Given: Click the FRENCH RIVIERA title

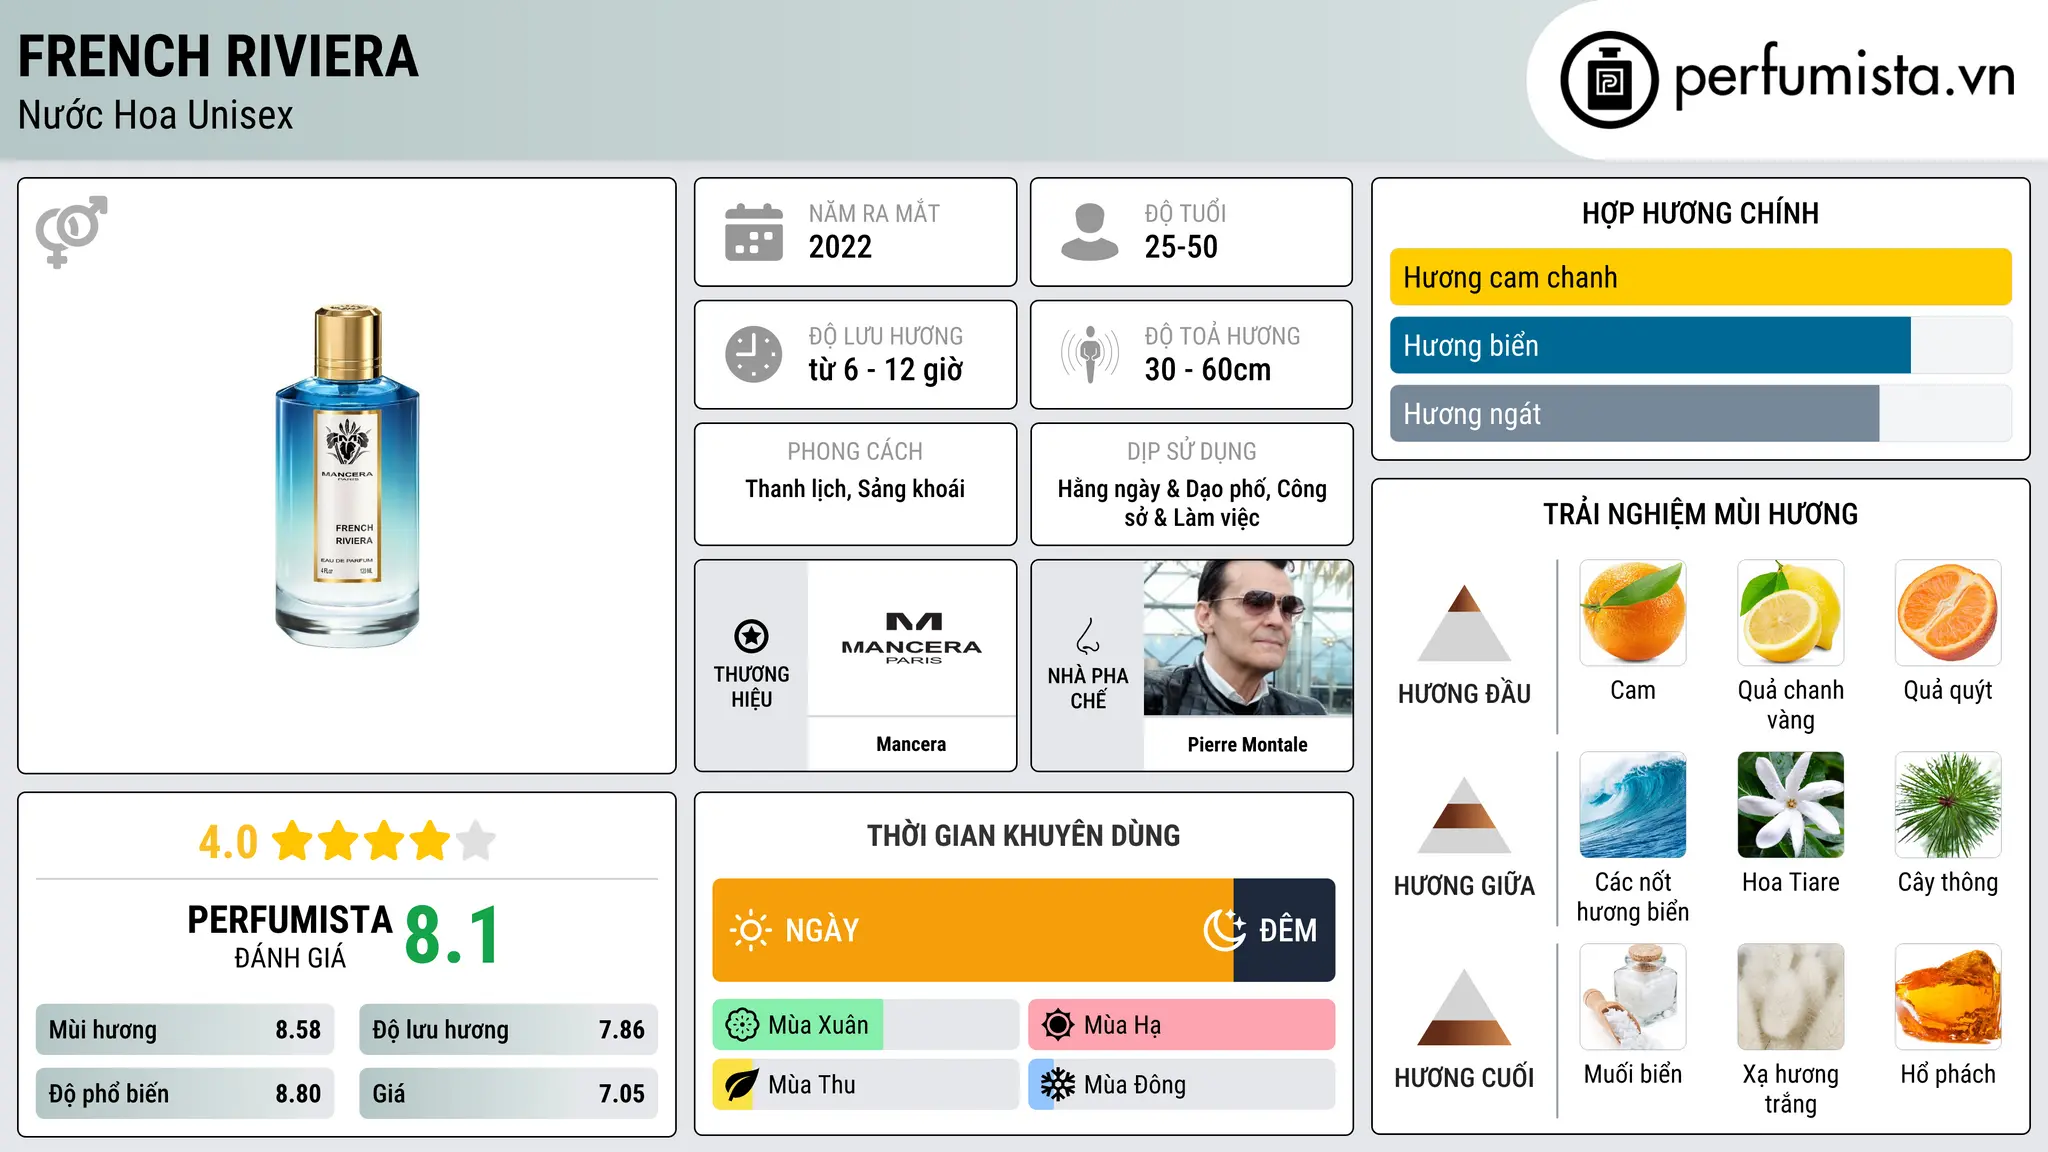Looking at the screenshot, I should tap(218, 56).
